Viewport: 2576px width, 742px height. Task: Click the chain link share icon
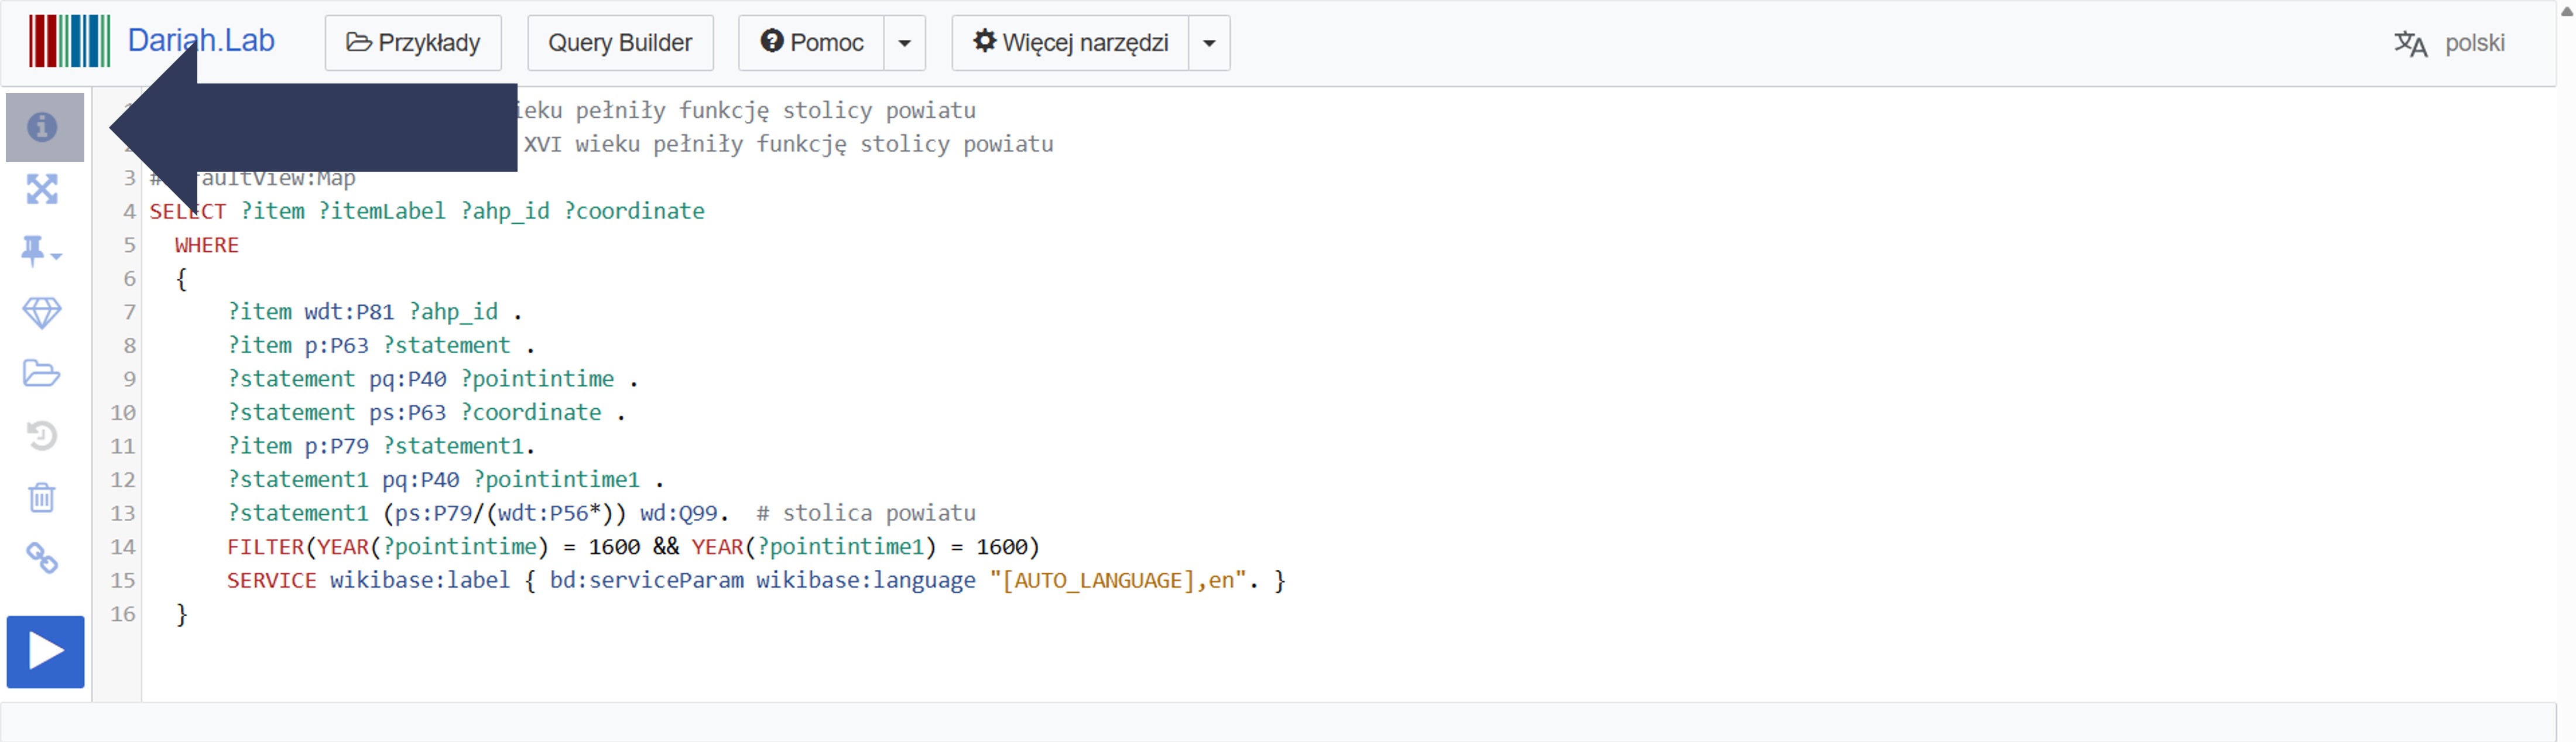click(x=42, y=558)
